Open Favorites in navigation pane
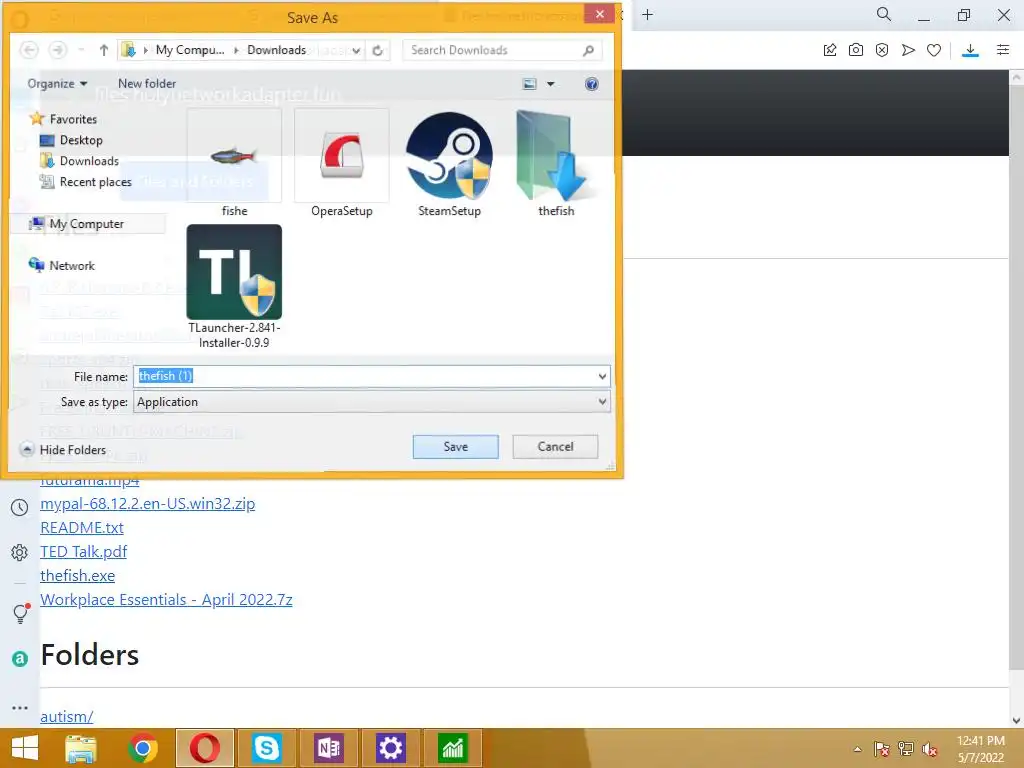Viewport: 1024px width, 768px height. (64, 119)
